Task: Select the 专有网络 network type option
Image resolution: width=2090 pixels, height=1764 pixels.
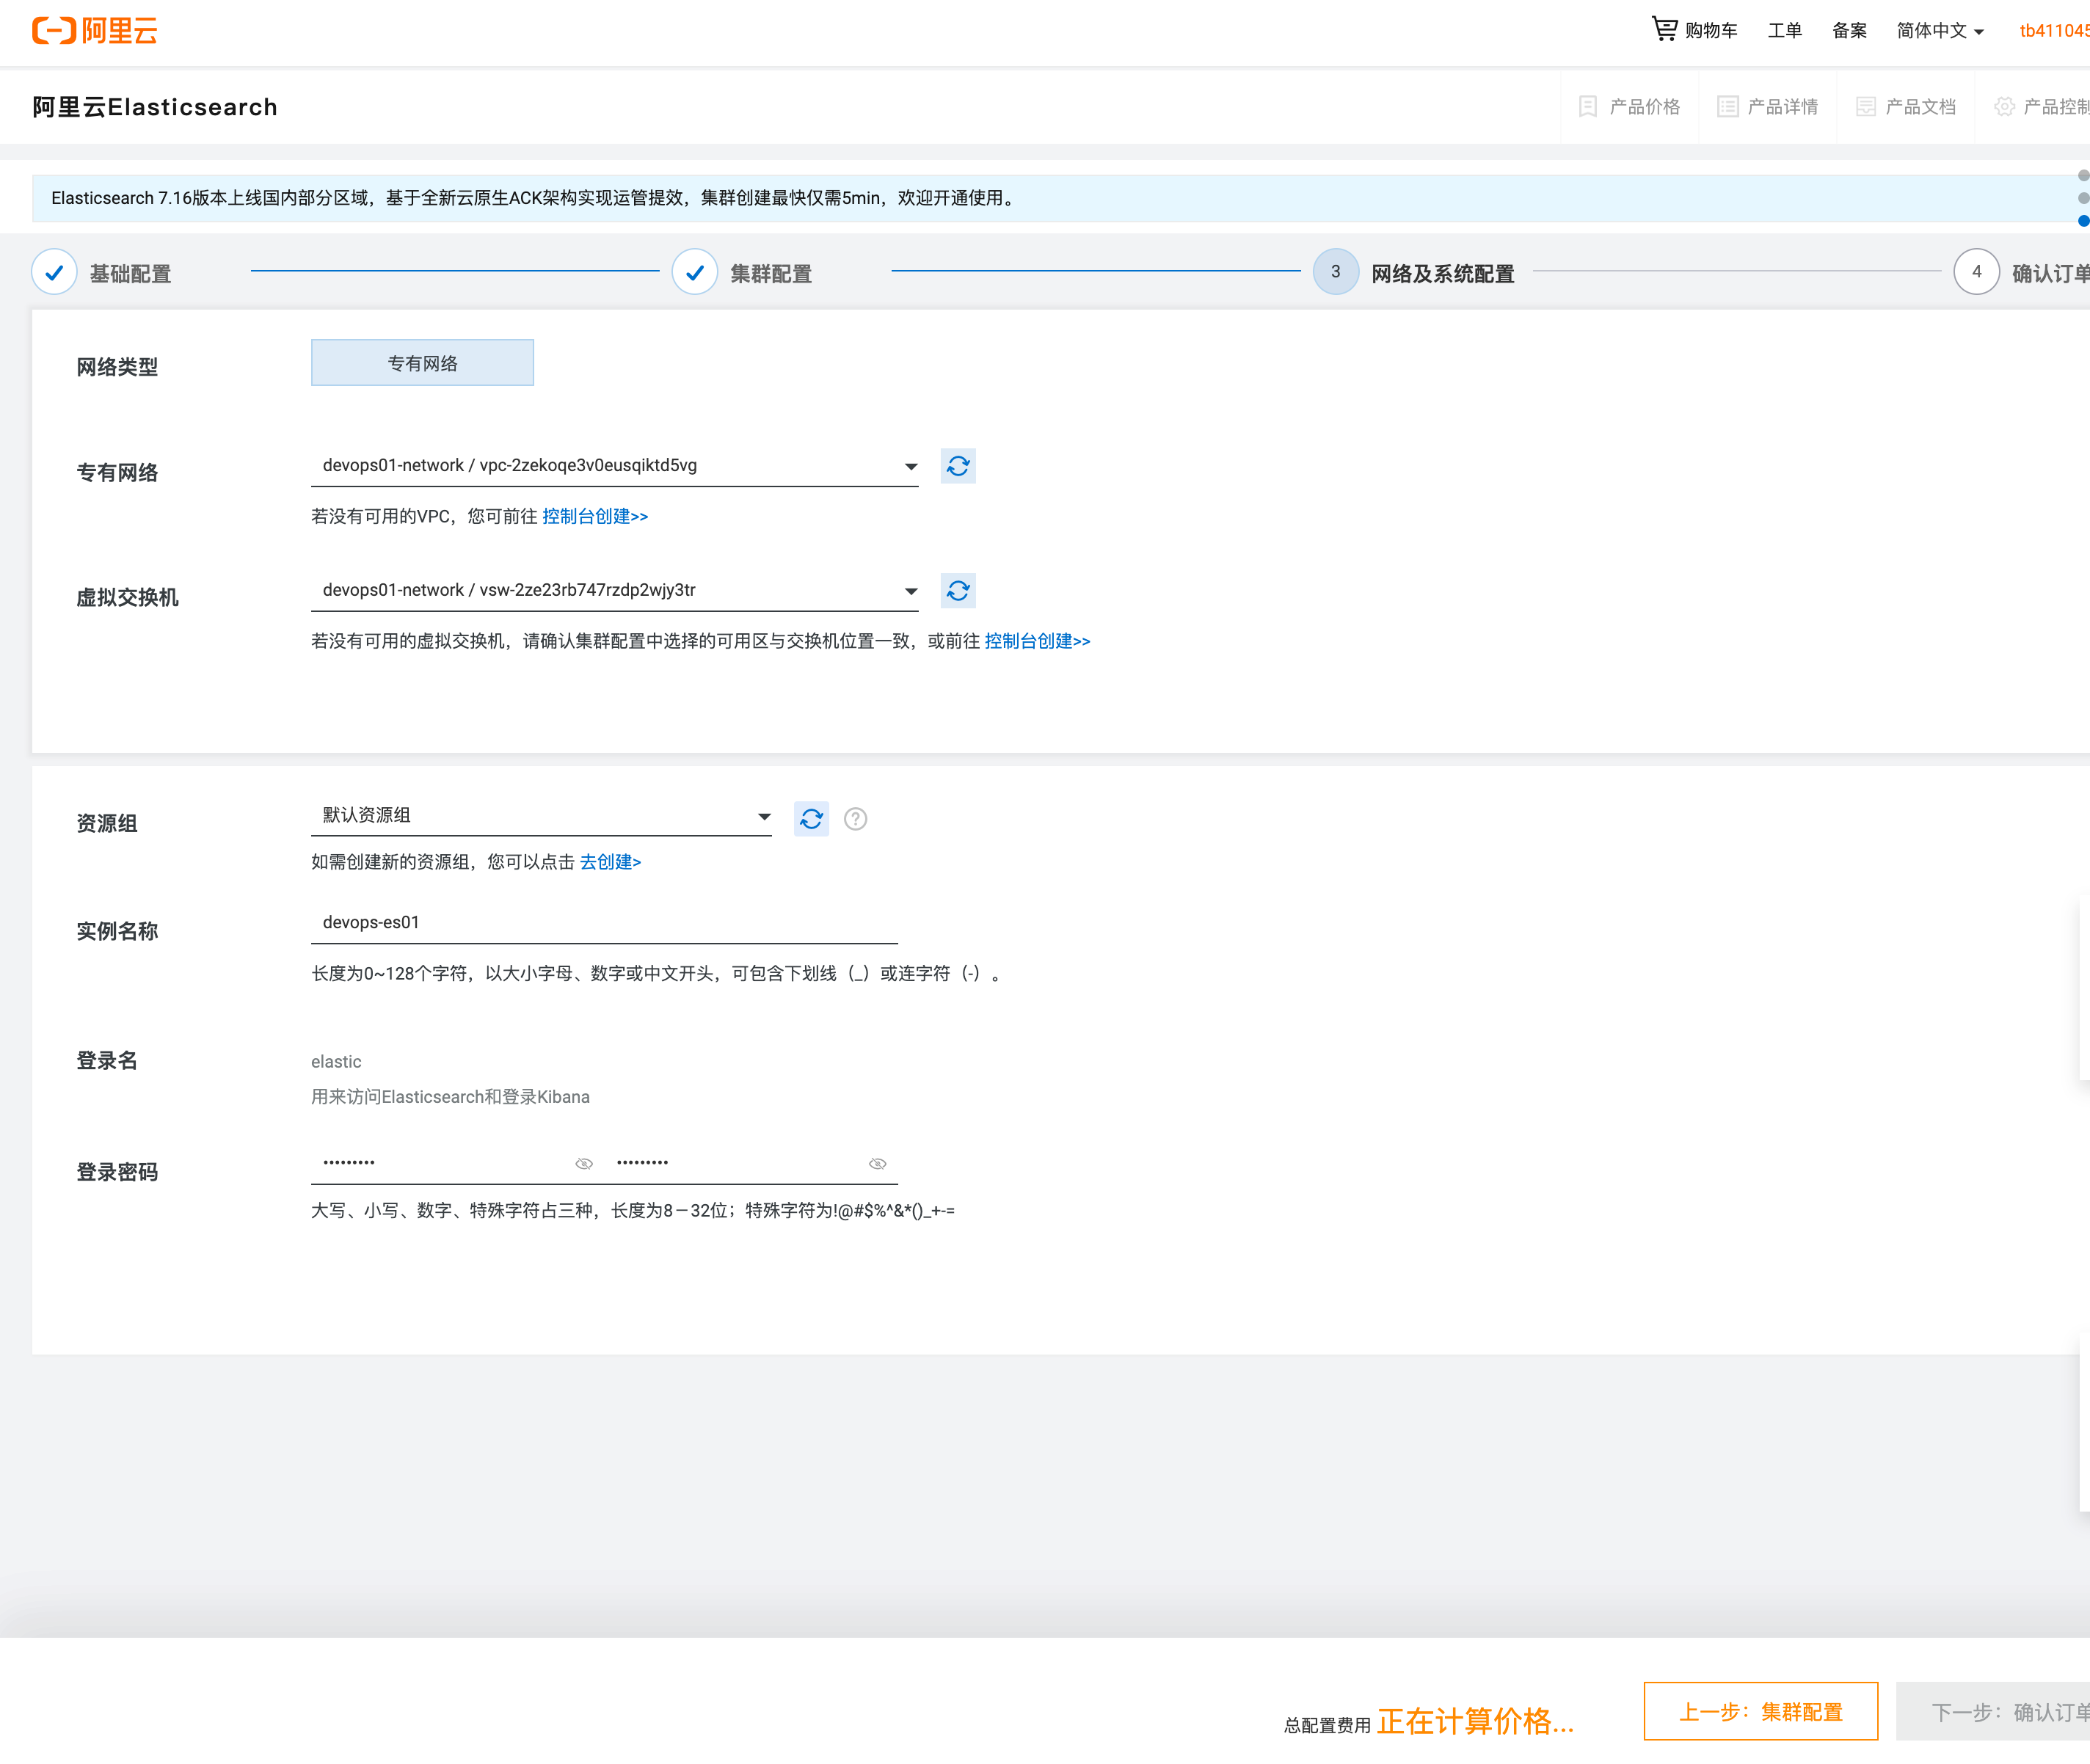Action: pos(422,363)
